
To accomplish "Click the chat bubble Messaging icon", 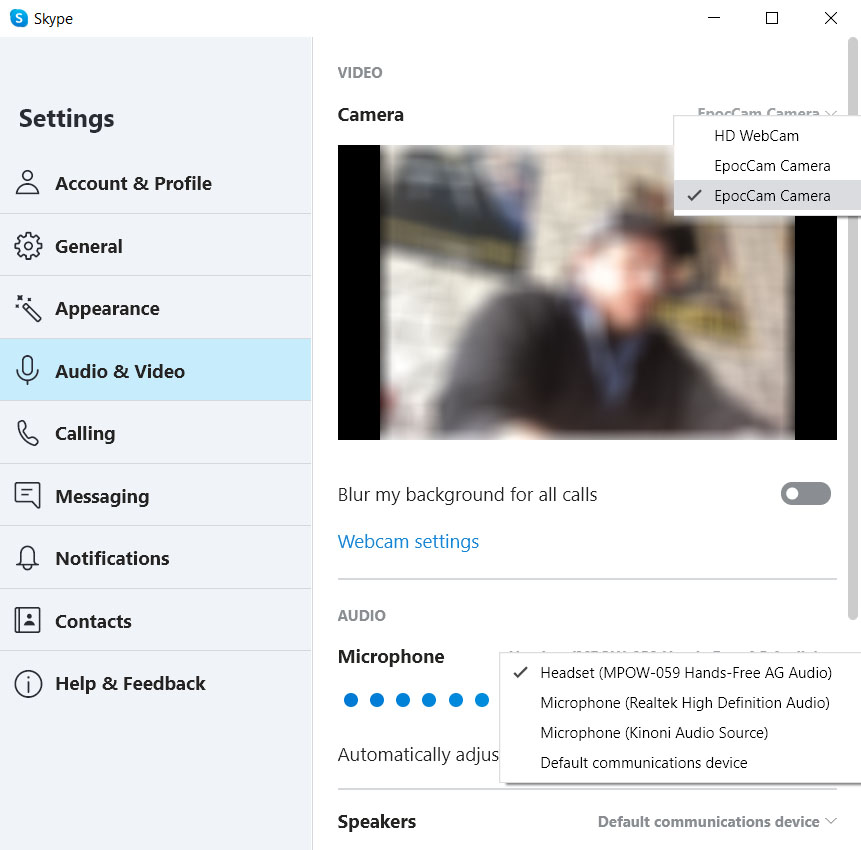I will coord(27,495).
